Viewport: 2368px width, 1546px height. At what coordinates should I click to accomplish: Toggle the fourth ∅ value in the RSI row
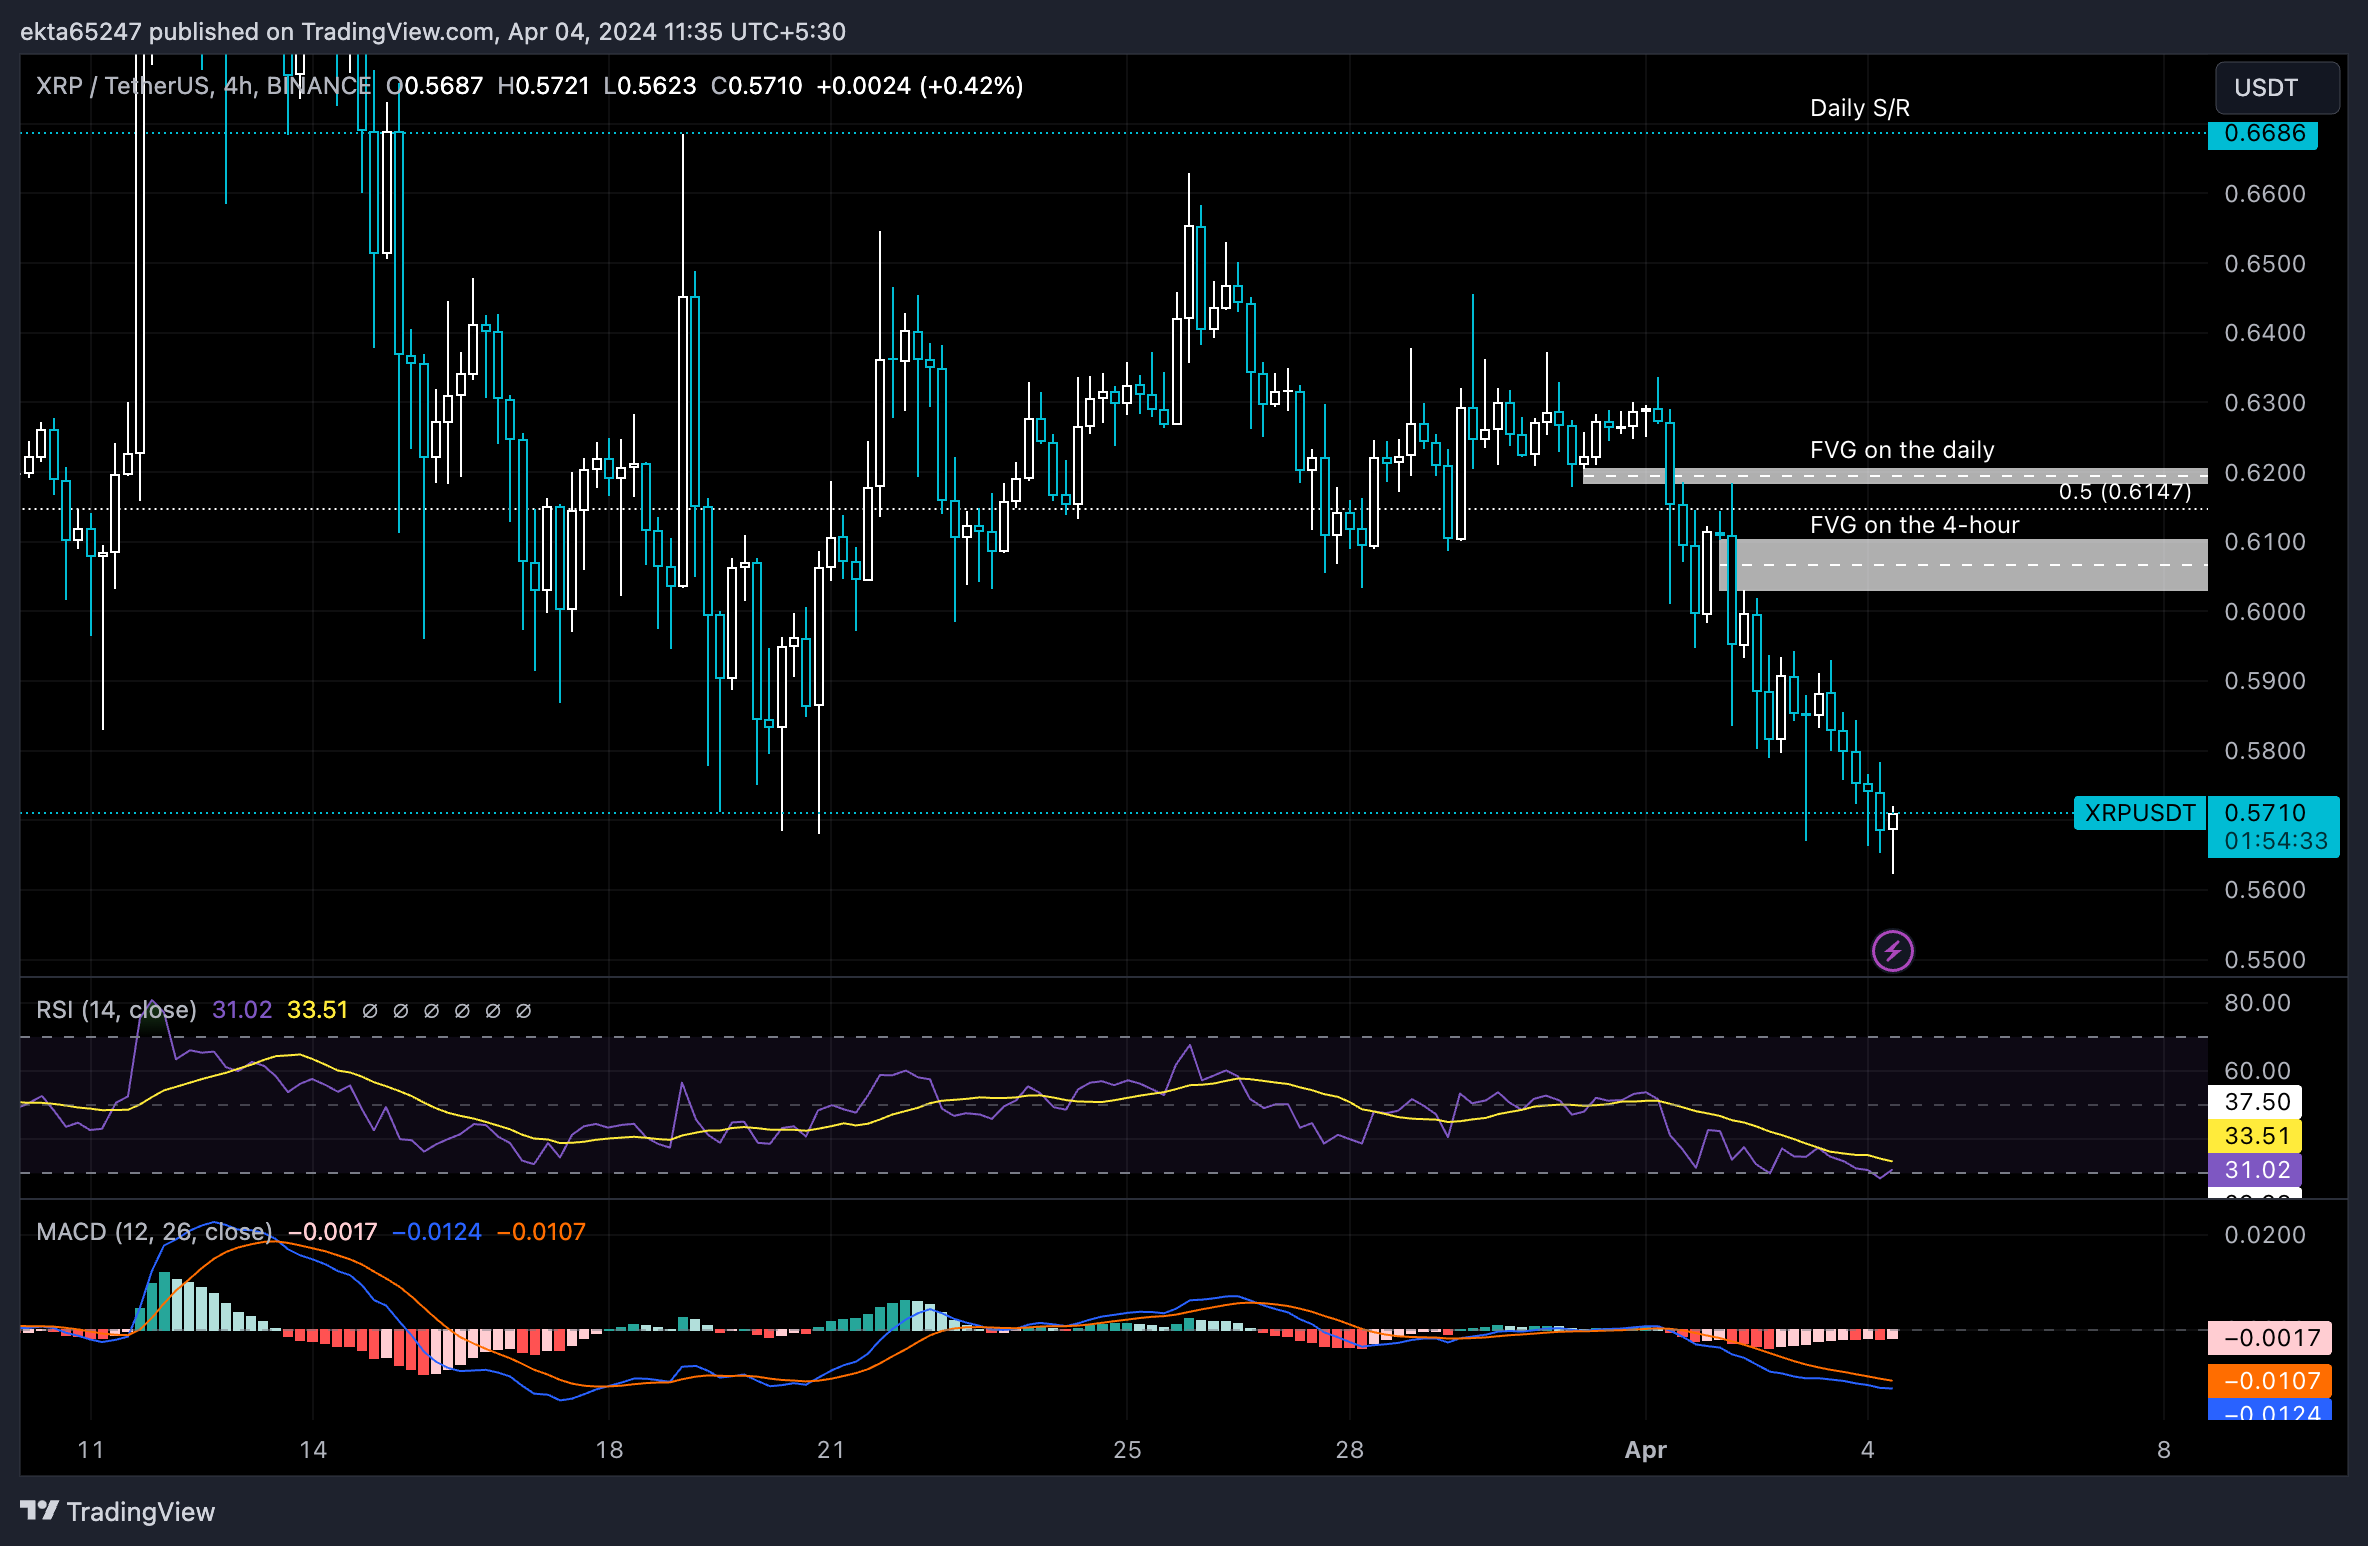[461, 1010]
